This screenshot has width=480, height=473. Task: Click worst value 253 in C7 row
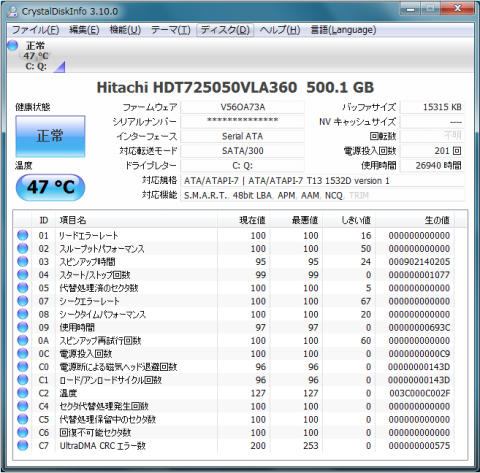(311, 446)
